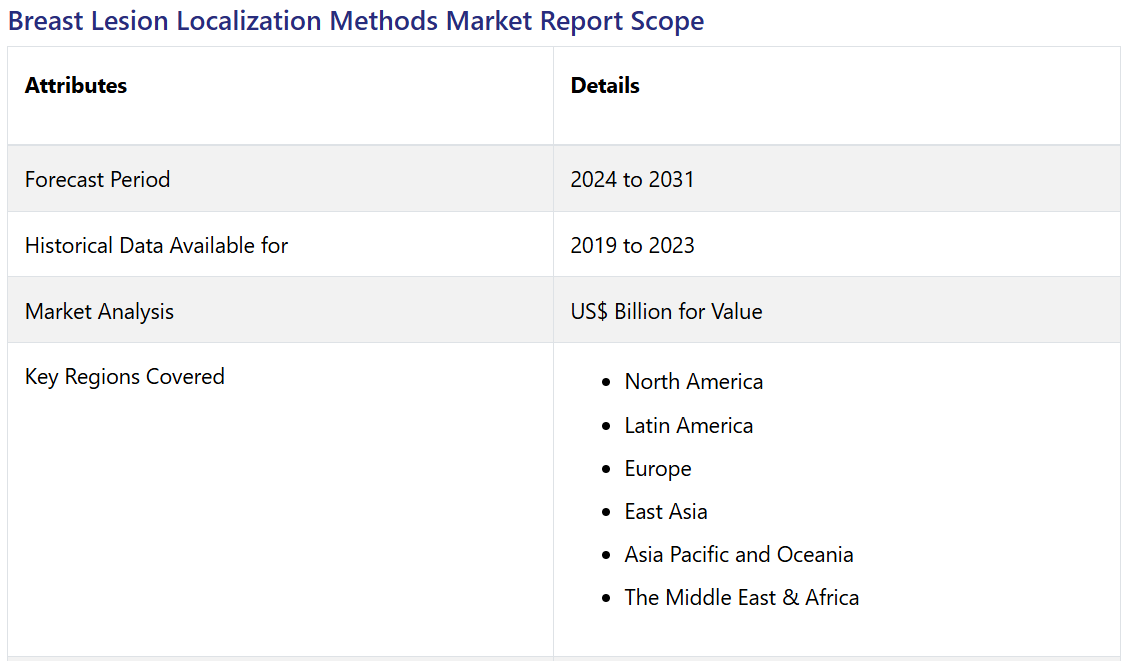The width and height of the screenshot is (1126, 661).
Task: Select The Middle East & Africa entry
Action: point(741,598)
